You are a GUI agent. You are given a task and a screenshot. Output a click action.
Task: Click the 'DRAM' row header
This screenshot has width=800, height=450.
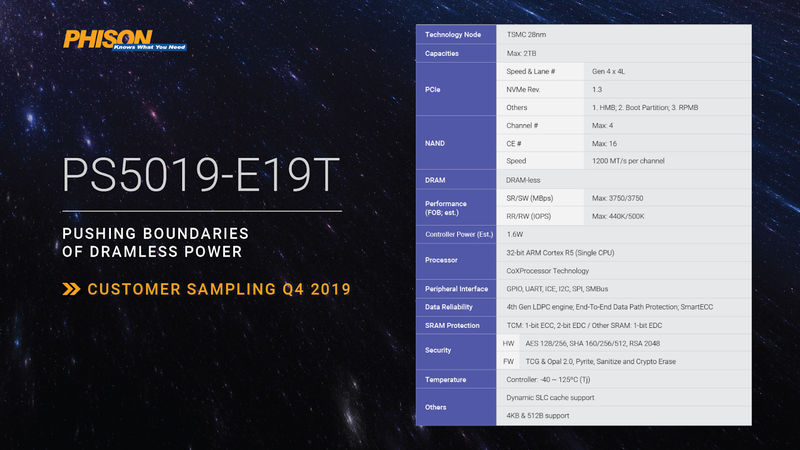point(456,180)
